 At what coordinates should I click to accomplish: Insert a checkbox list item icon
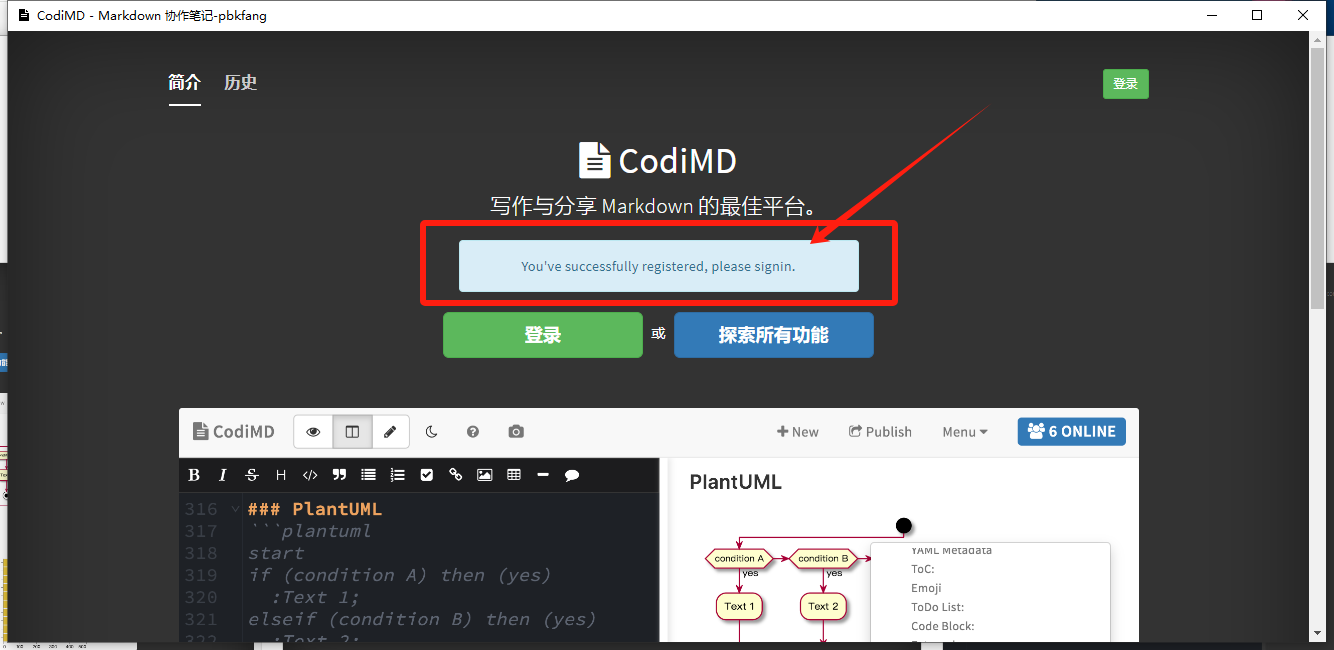point(427,475)
